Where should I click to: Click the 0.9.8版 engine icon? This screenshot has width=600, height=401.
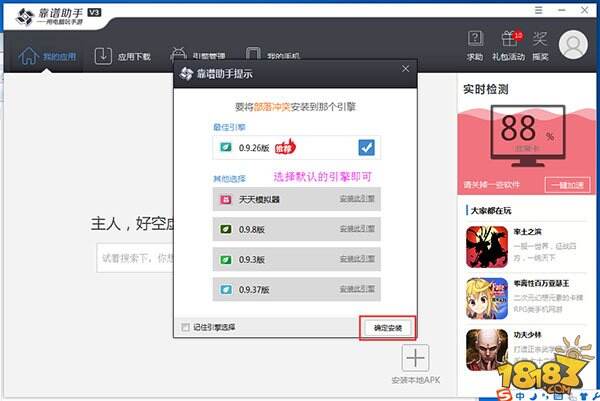[x=226, y=229]
